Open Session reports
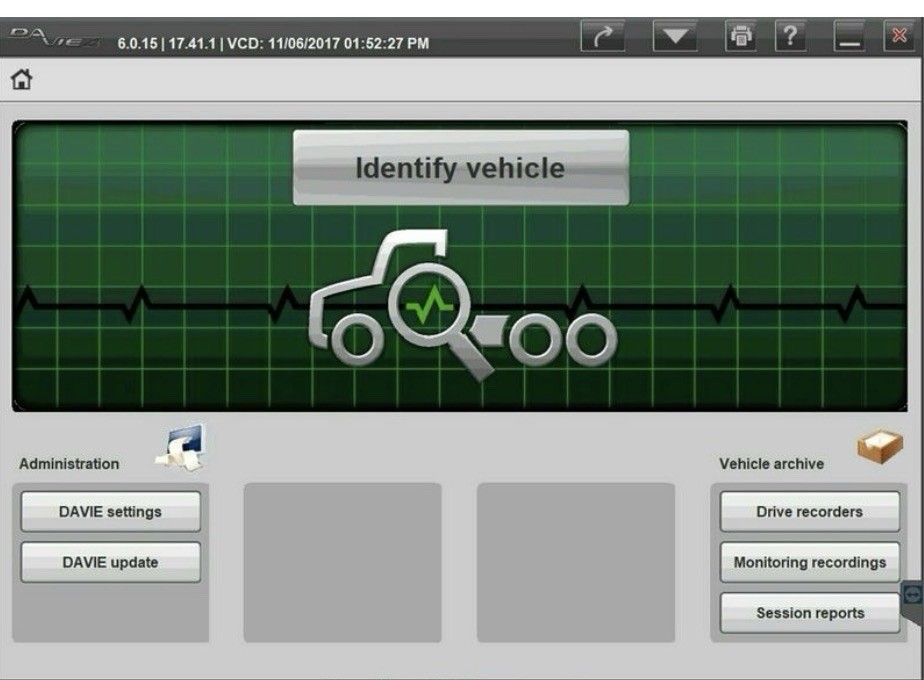Image resolution: width=924 pixels, height=680 pixels. click(810, 613)
